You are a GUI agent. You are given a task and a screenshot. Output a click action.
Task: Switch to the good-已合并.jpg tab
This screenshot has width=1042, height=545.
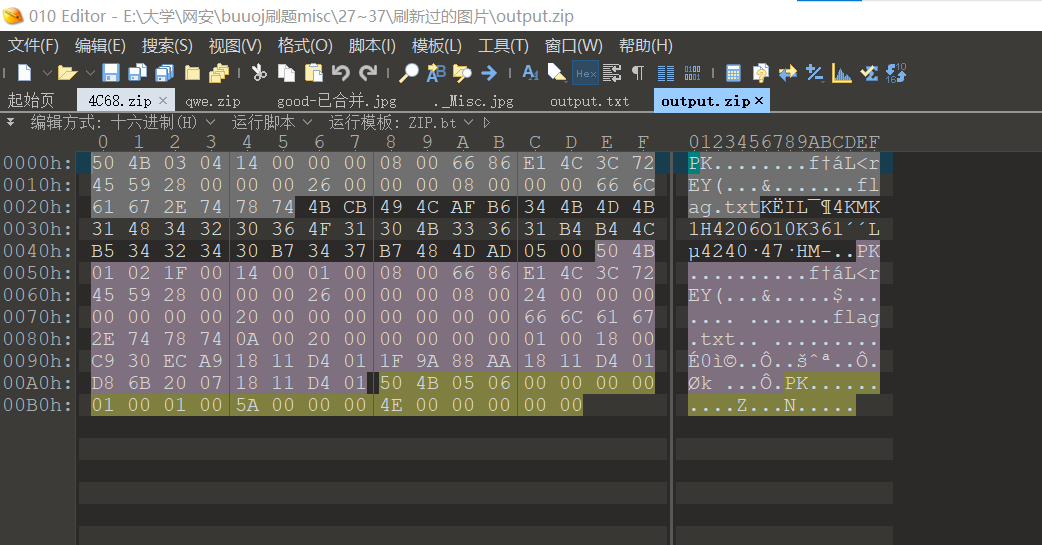(336, 101)
